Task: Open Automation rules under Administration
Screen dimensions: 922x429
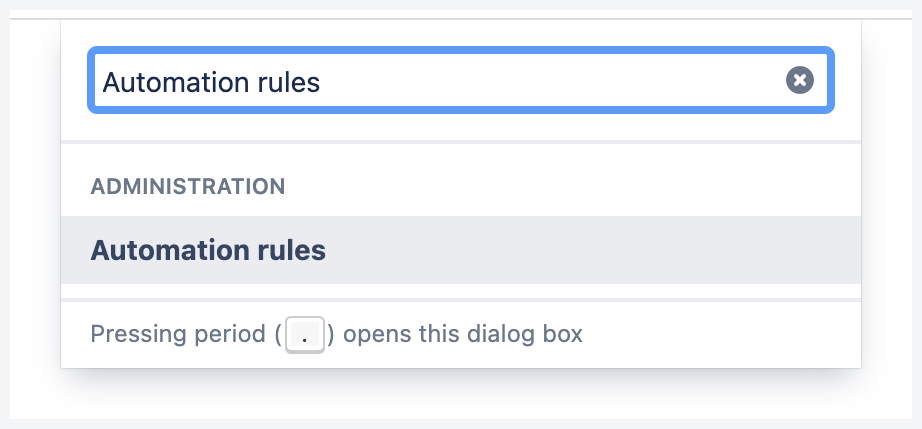Action: pos(208,250)
